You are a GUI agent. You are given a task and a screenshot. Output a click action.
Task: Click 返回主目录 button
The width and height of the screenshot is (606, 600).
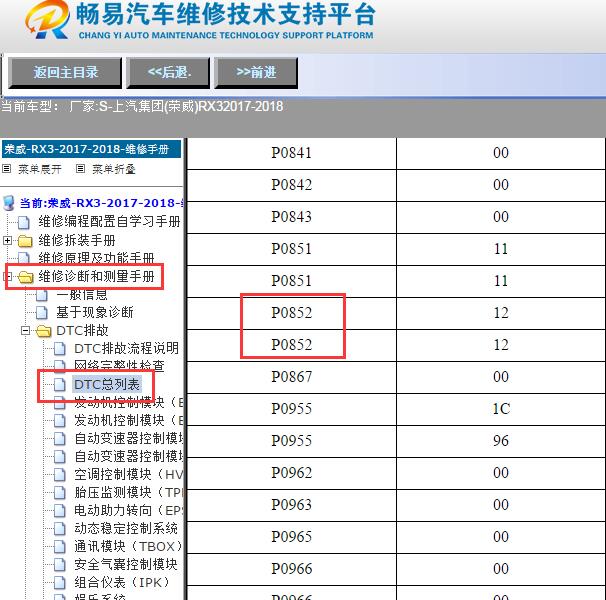(65, 73)
